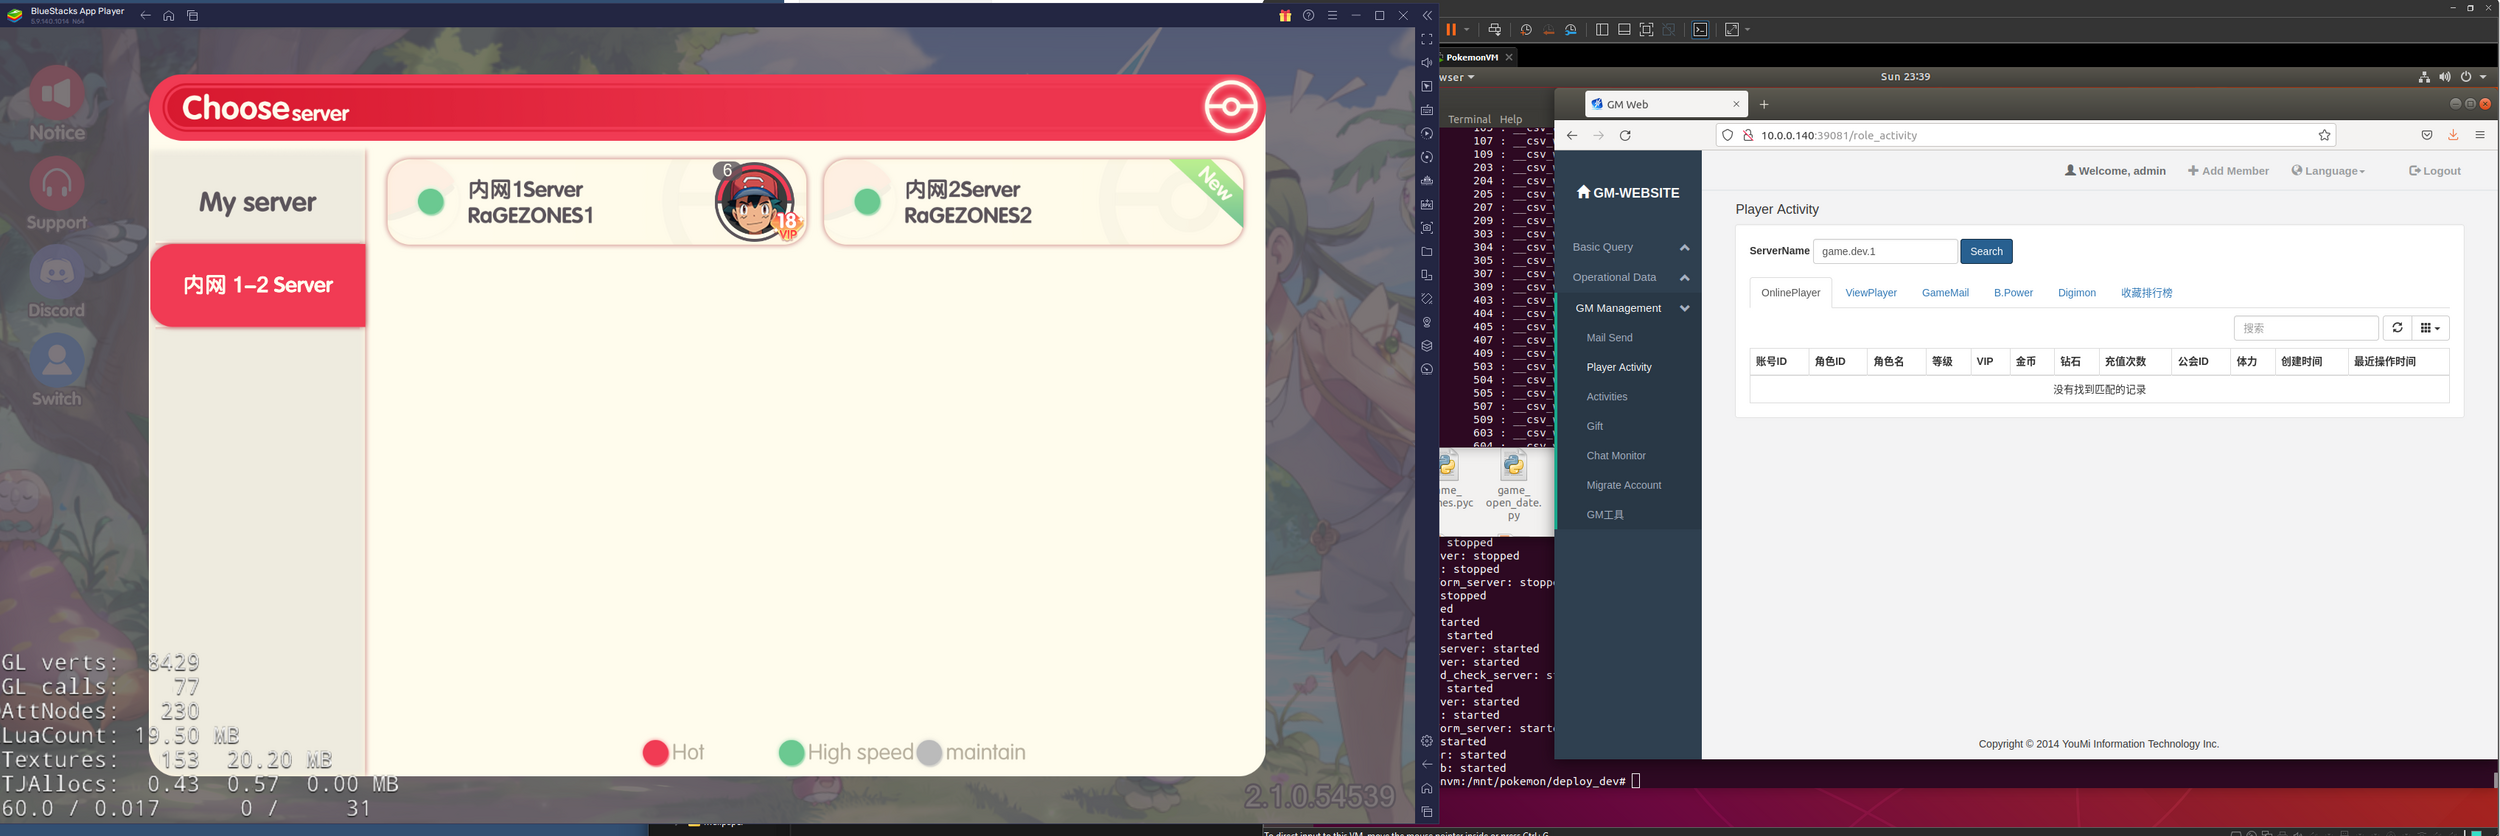Select the 内网 1-2 Server tab
The image size is (2500, 836).
(x=258, y=285)
